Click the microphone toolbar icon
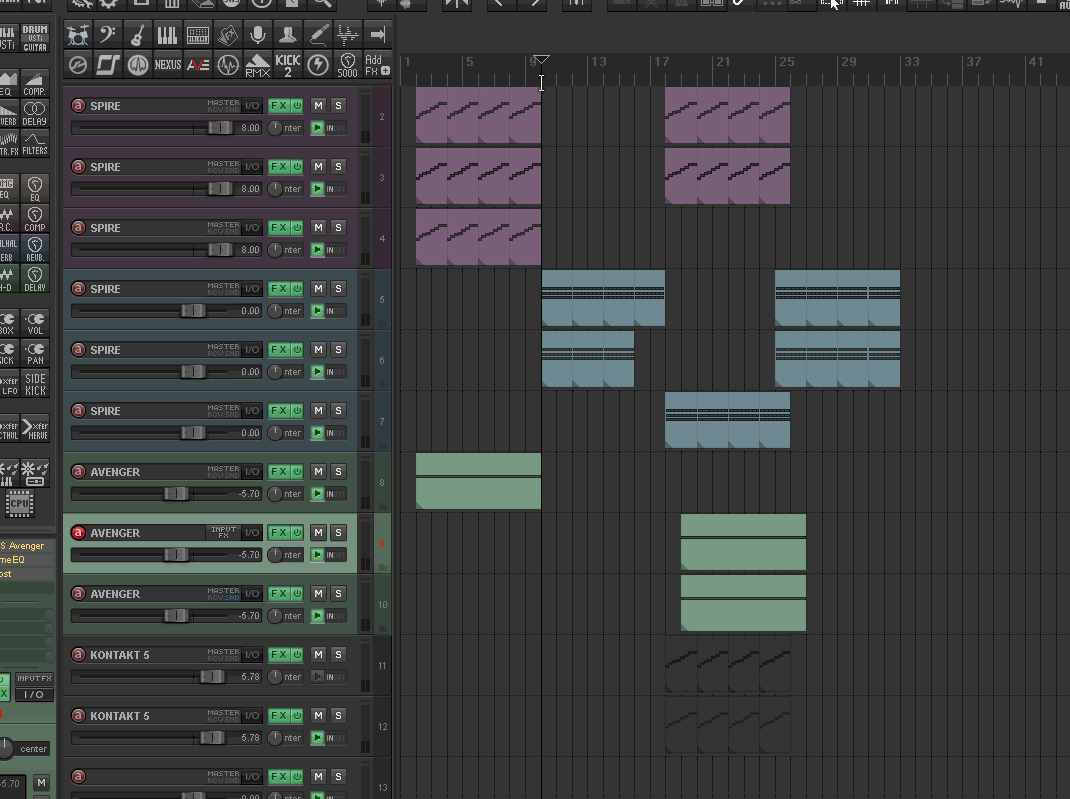 257,35
